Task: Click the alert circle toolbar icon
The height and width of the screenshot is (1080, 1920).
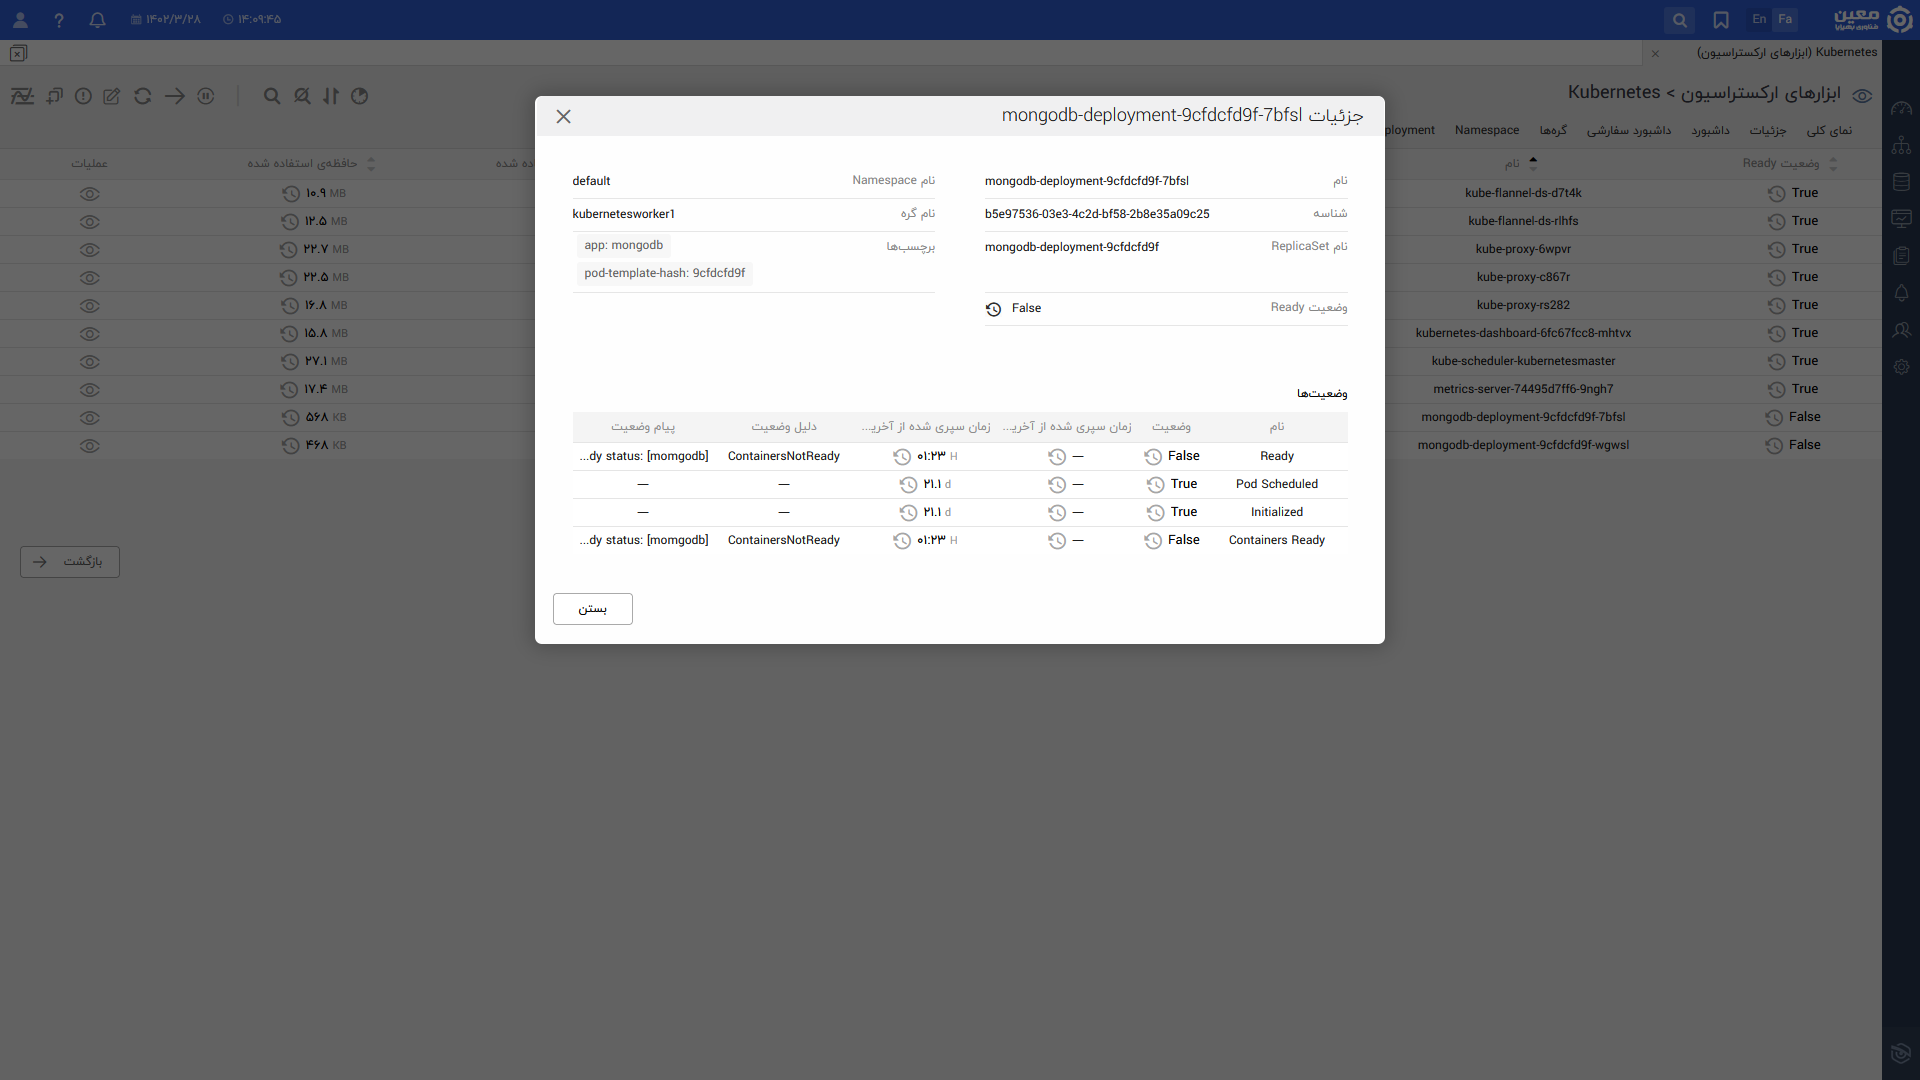Action: pyautogui.click(x=83, y=96)
